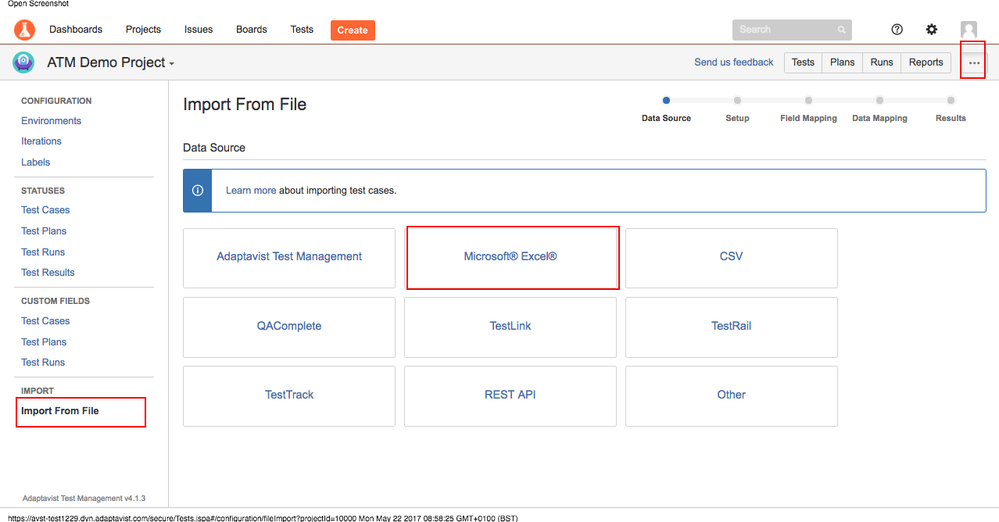Switch to the Runs tab button
999x522 pixels.
coord(882,62)
